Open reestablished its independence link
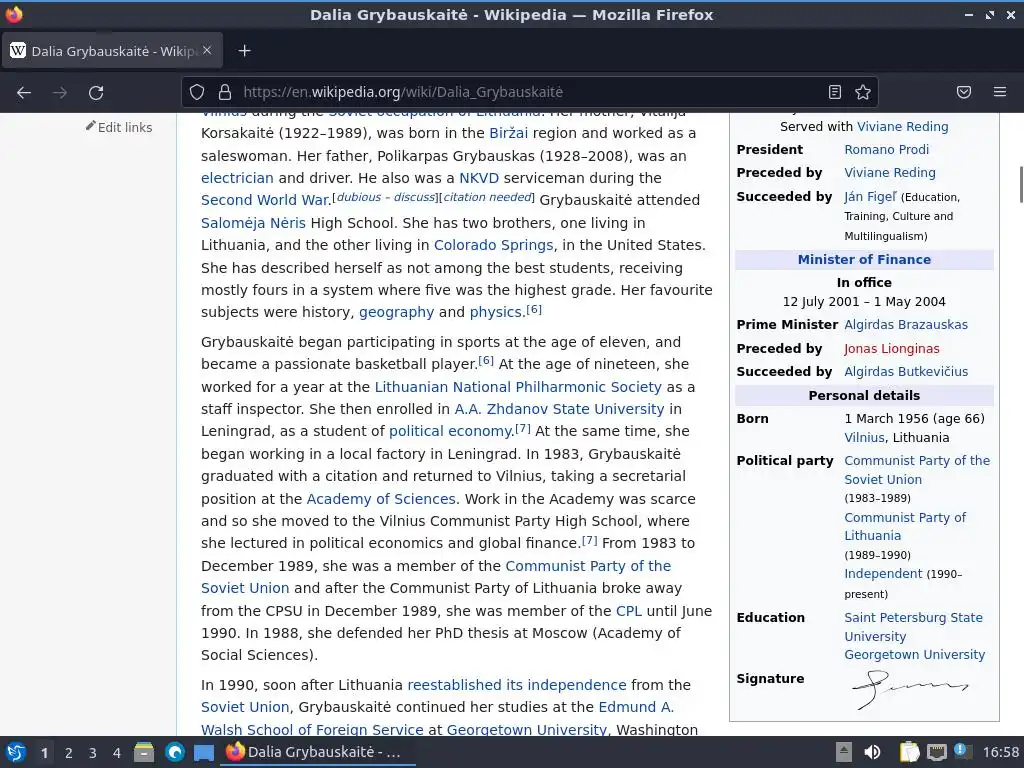The height and width of the screenshot is (768, 1024). [517, 685]
